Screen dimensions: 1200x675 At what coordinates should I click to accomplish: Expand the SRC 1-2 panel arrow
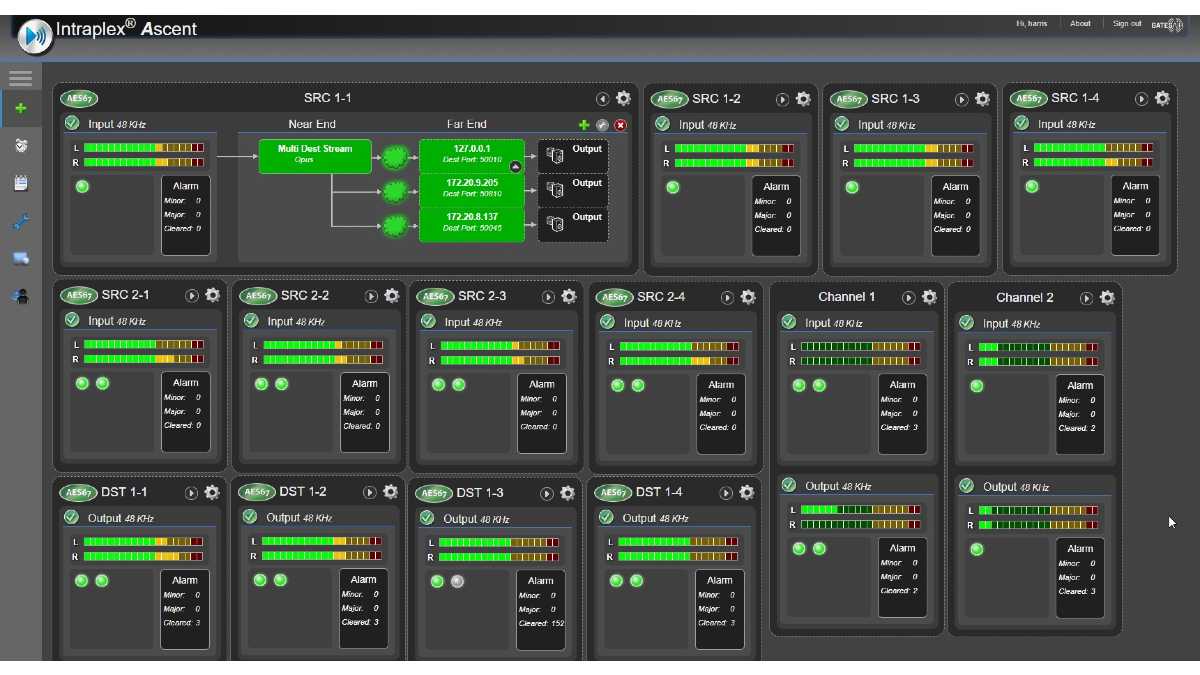(x=781, y=100)
